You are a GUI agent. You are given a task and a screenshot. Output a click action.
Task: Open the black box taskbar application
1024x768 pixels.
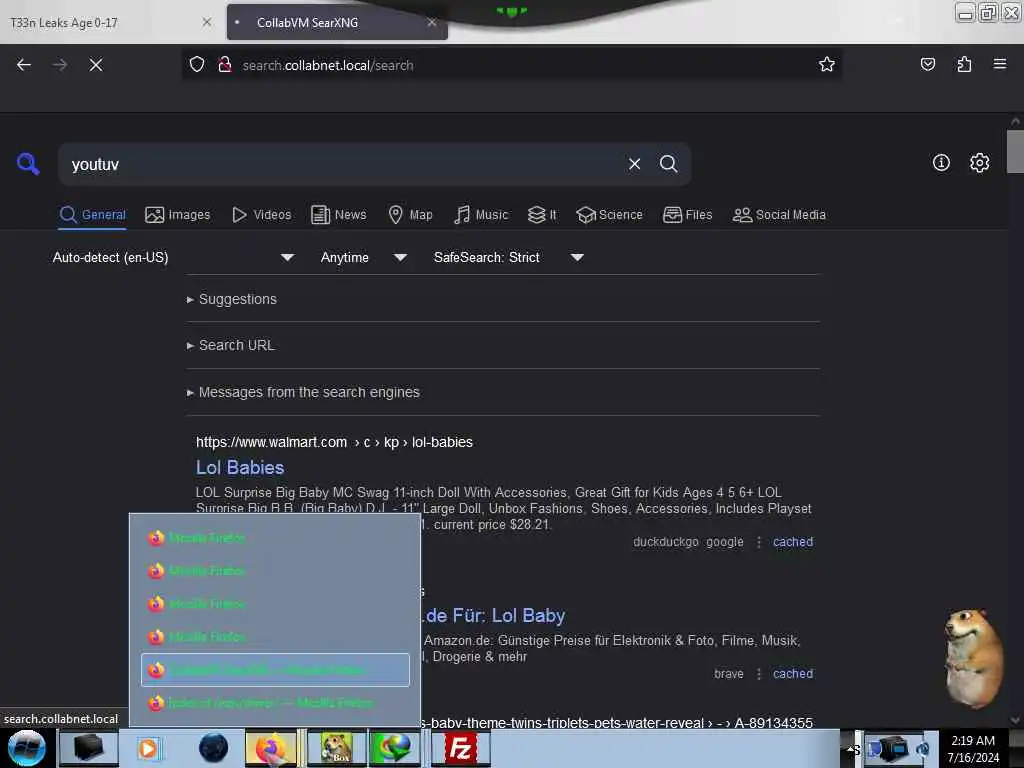click(89, 748)
